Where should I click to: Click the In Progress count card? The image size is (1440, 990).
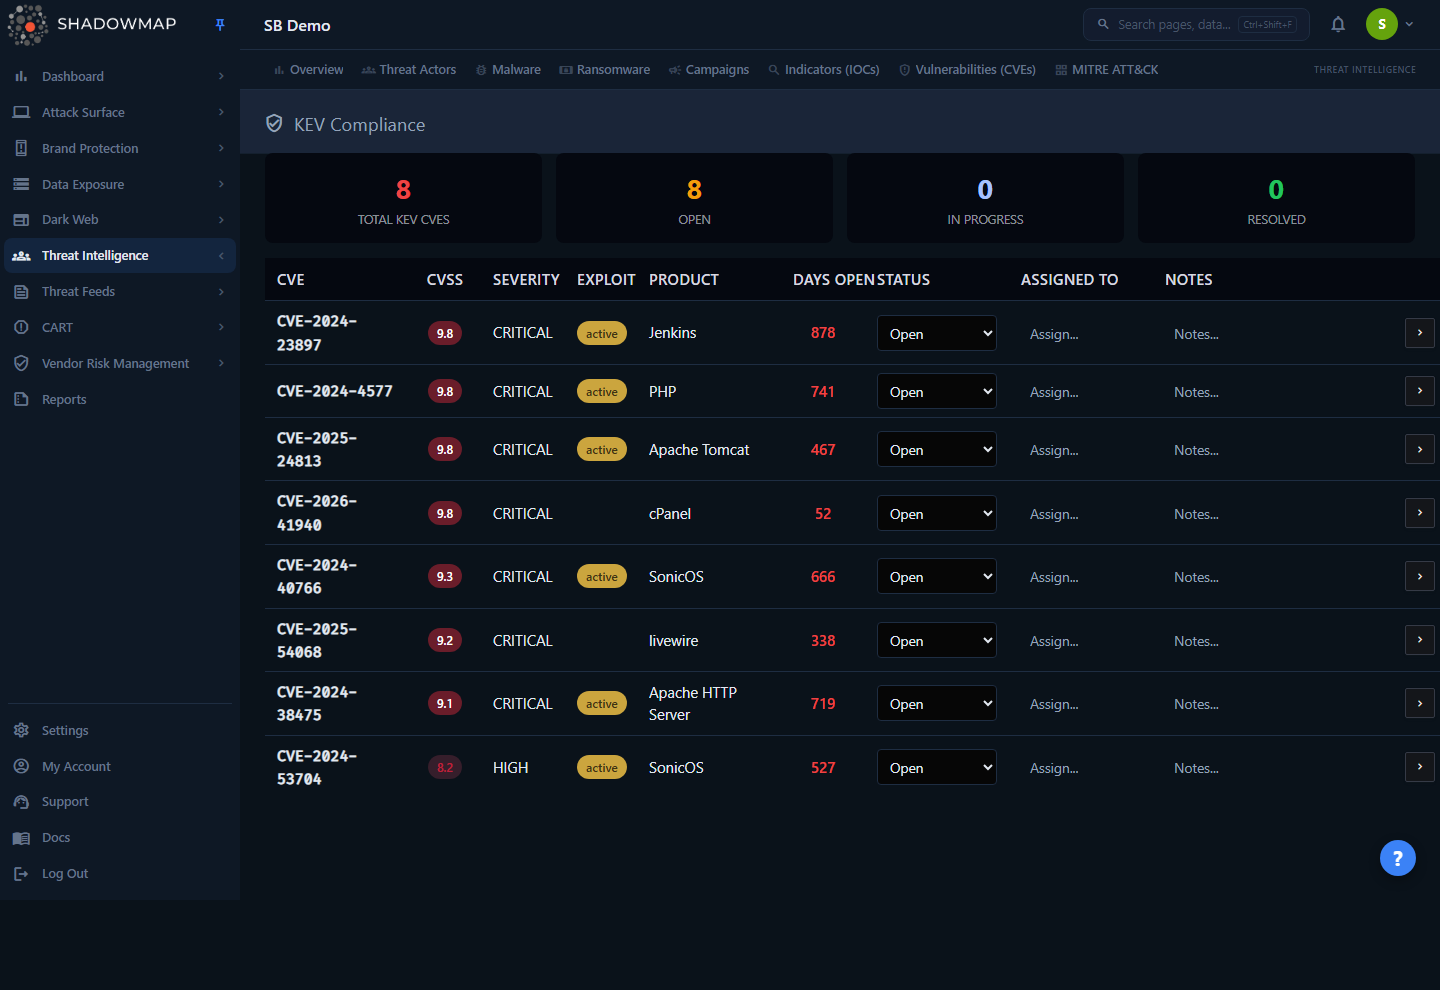click(985, 198)
